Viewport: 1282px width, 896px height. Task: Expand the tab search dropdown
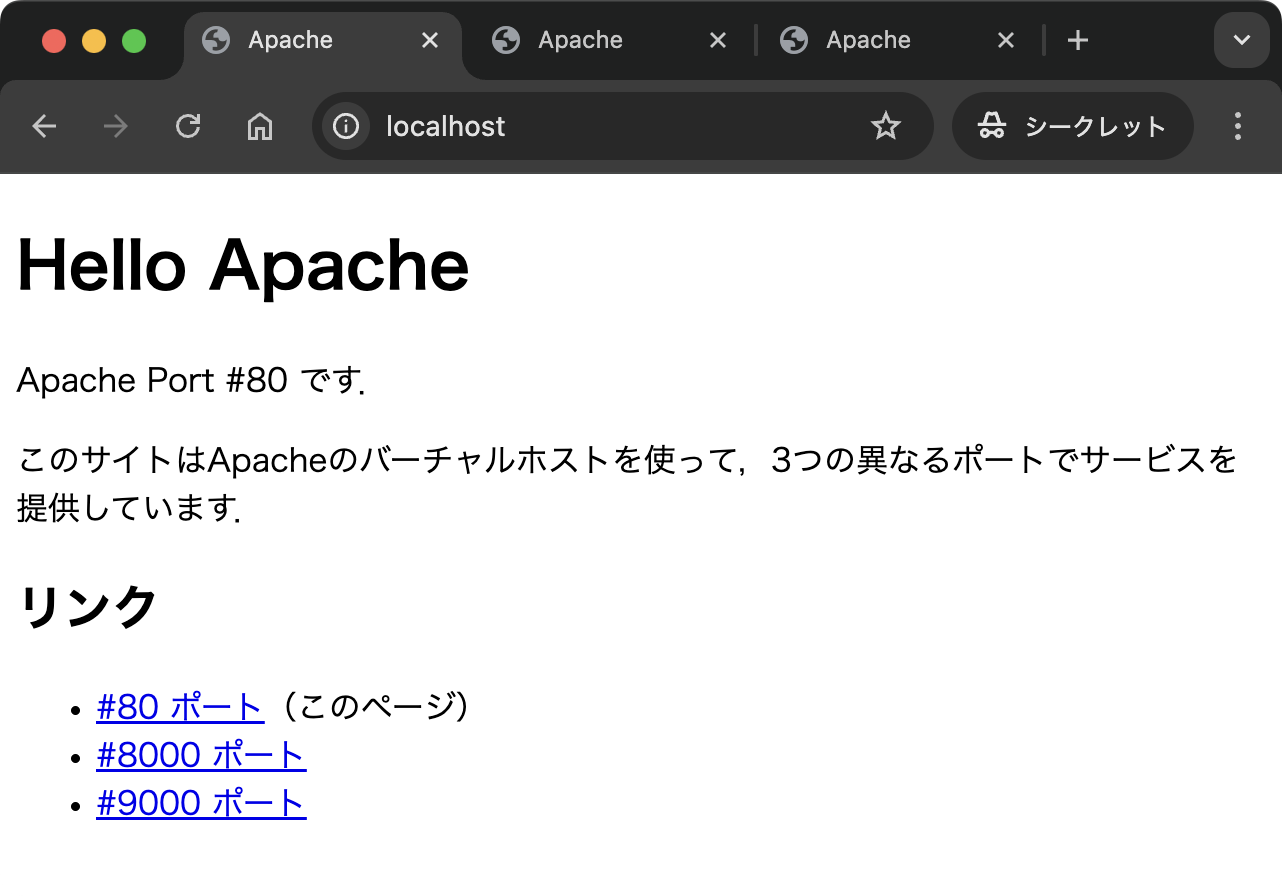click(x=1241, y=40)
